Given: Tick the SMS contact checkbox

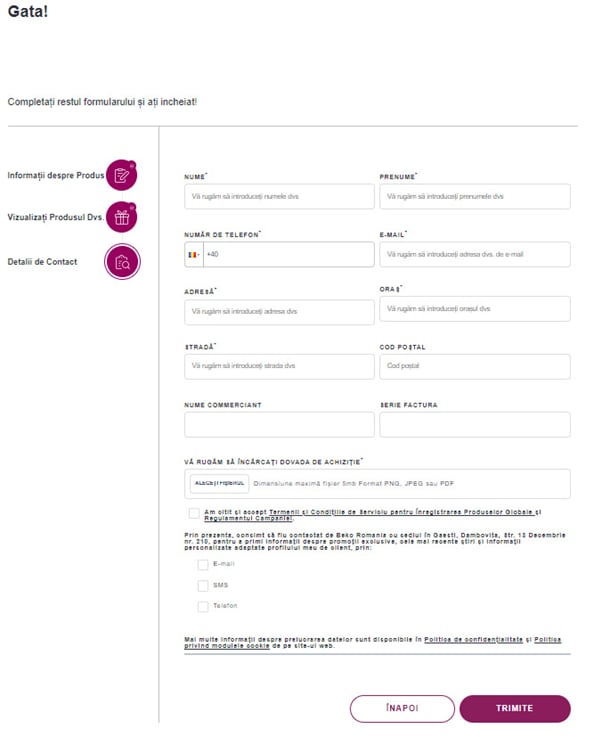Looking at the screenshot, I should [x=203, y=585].
